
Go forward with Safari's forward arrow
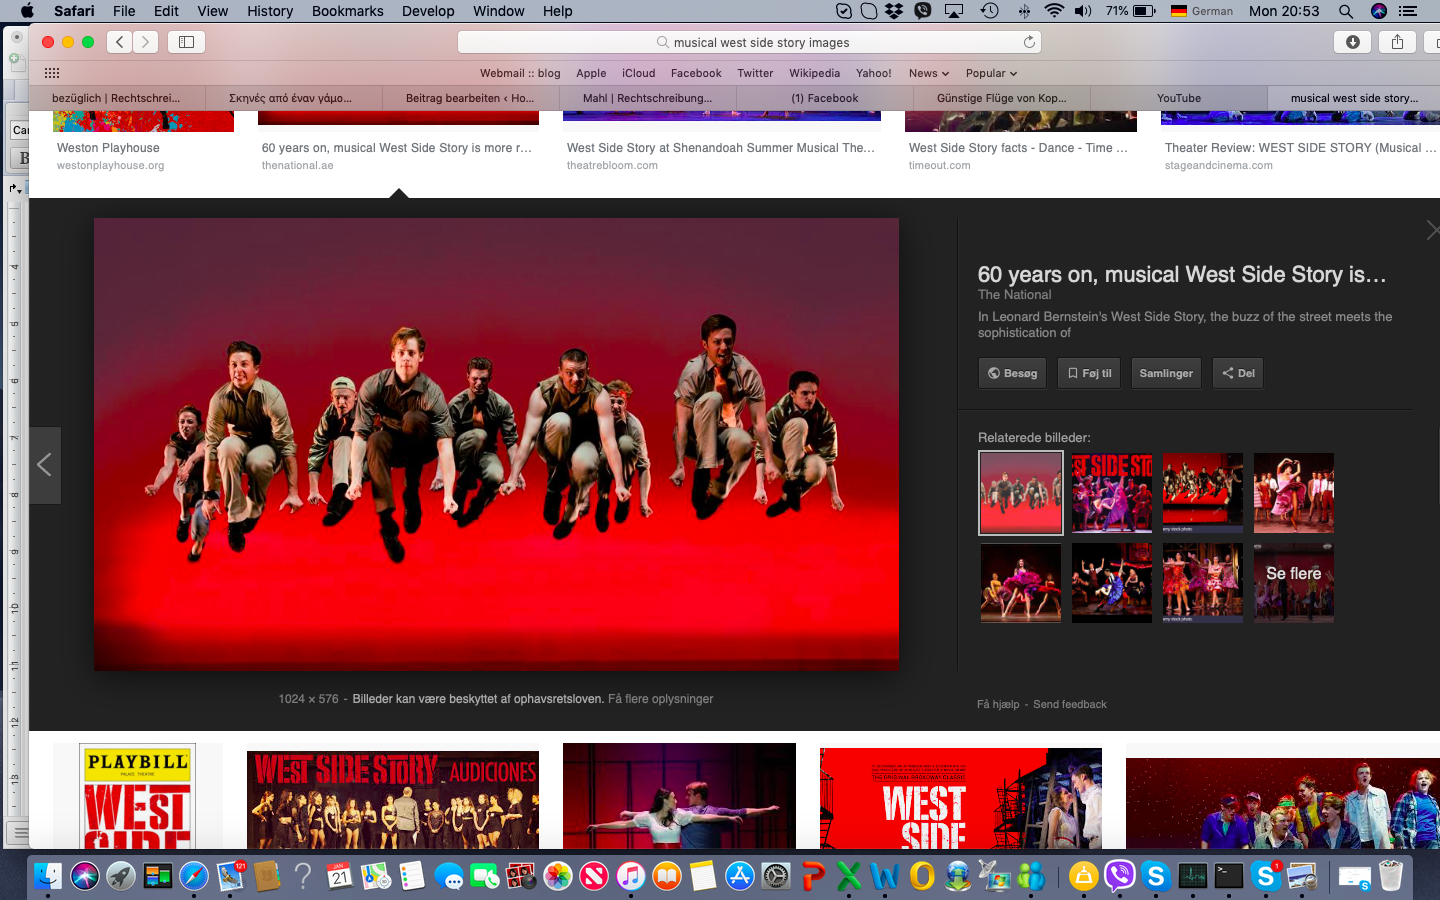click(x=146, y=42)
